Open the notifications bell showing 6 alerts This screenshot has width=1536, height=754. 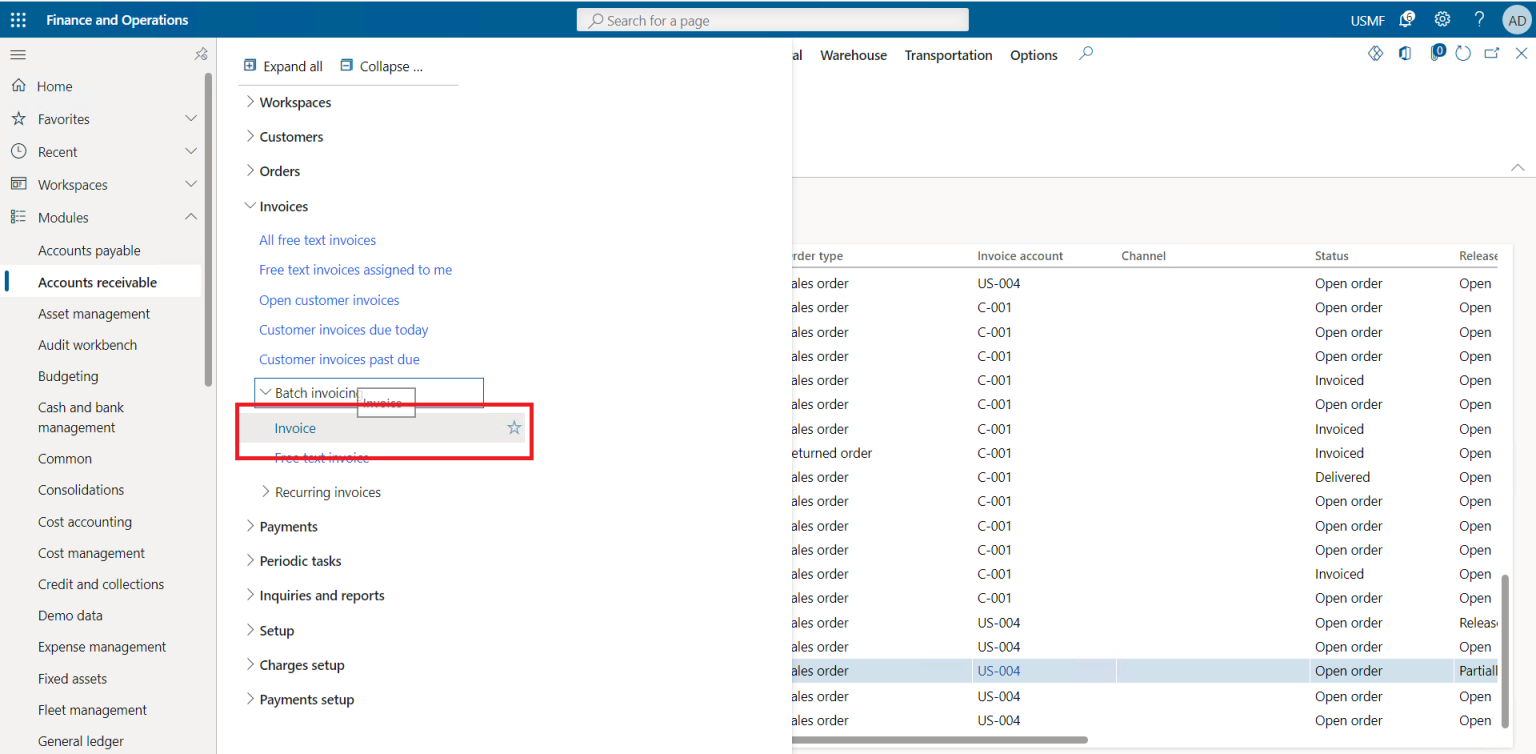coord(1406,19)
